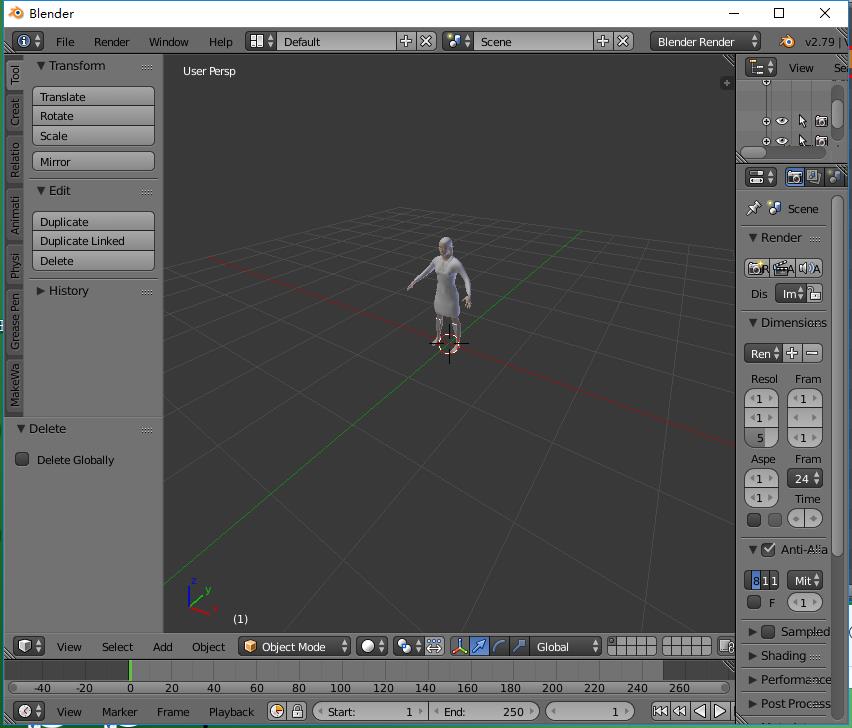Open the Object Mode dropdown
Screen dimensions: 852x728
pyautogui.click(x=295, y=647)
